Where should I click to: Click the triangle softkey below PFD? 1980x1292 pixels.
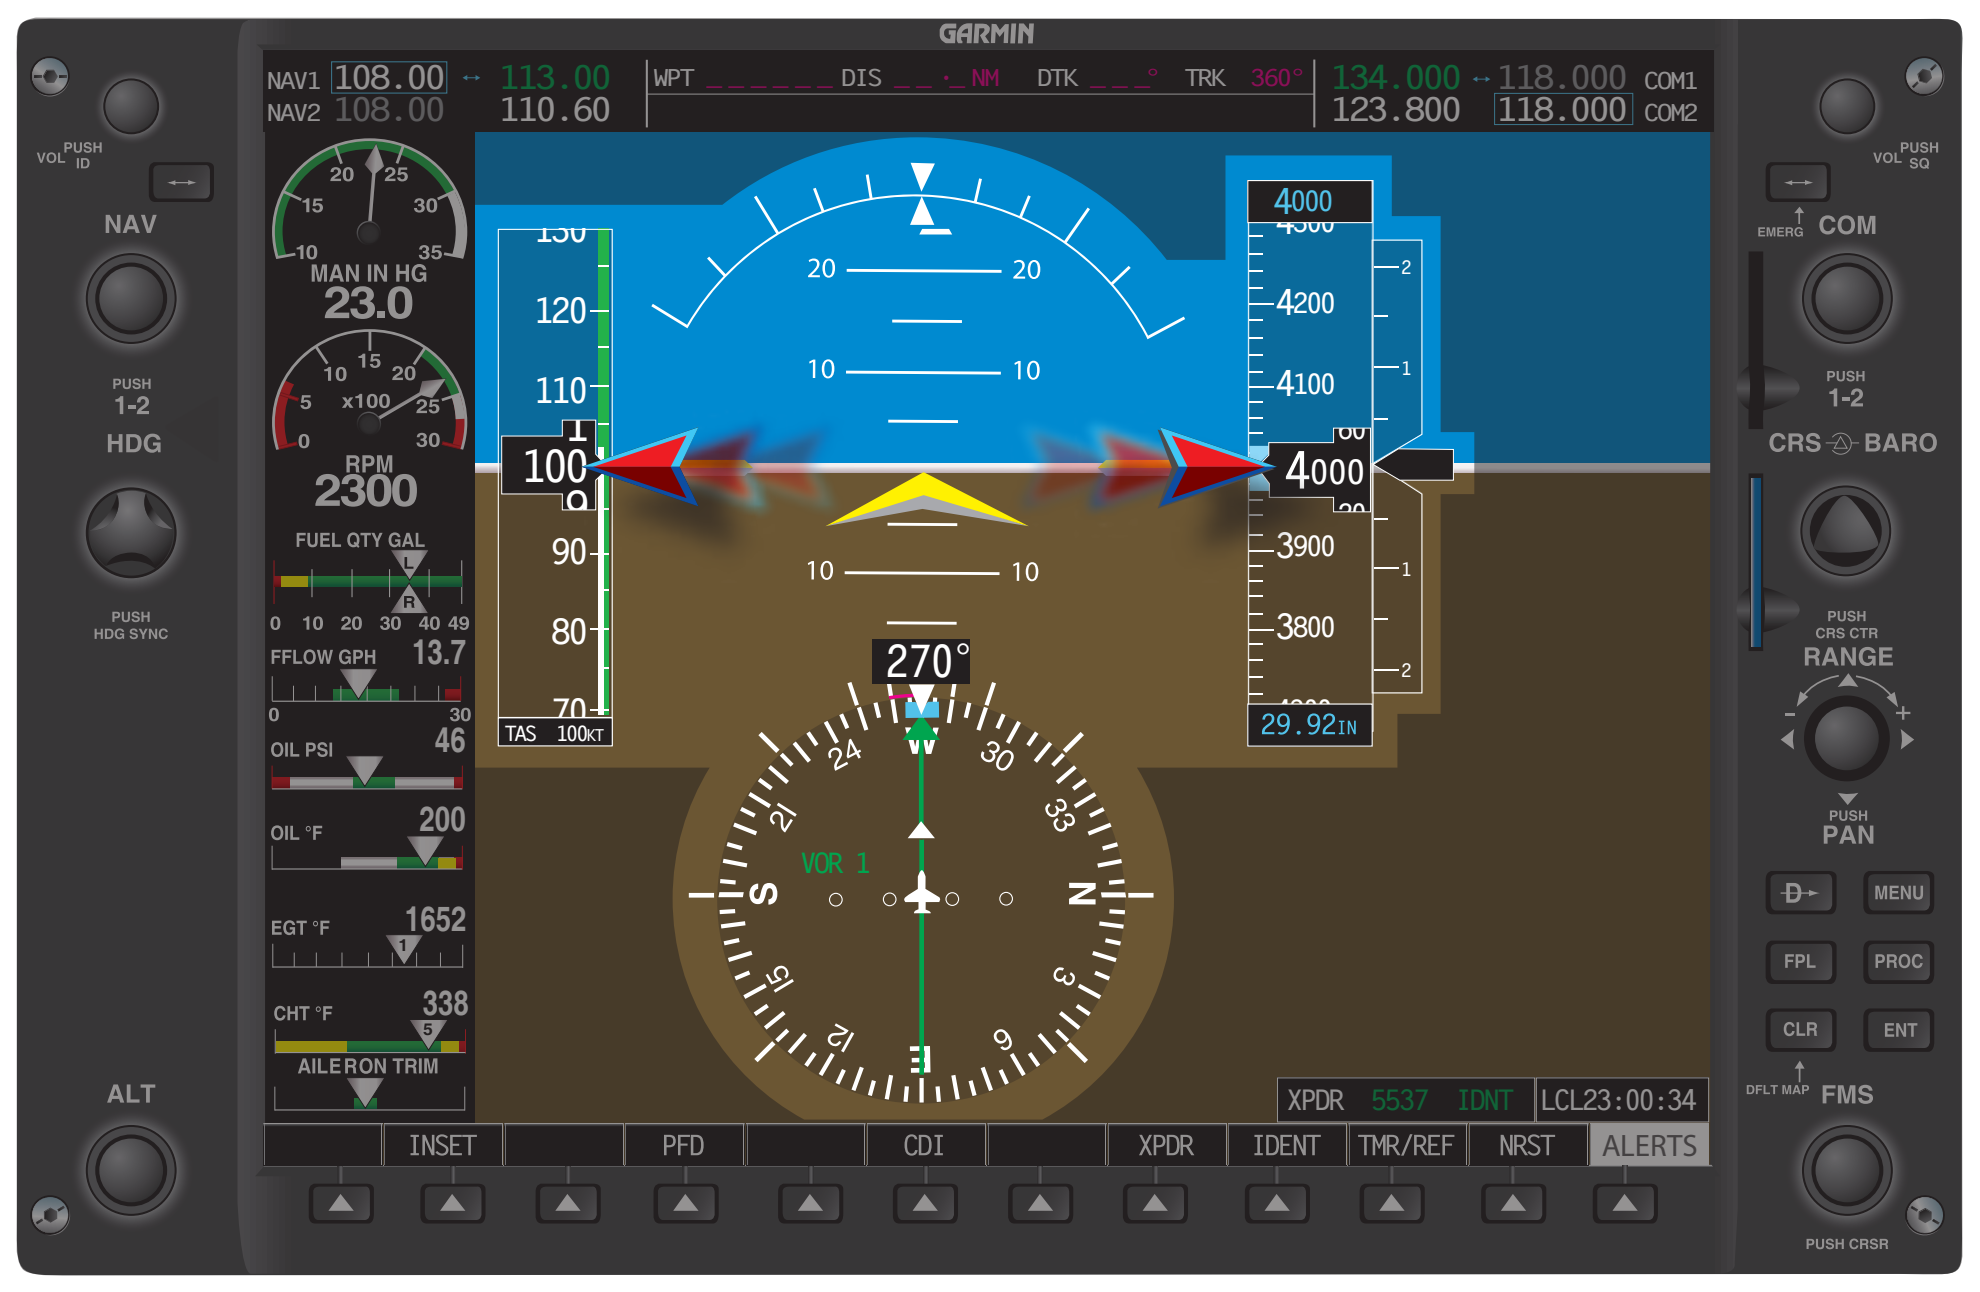pyautogui.click(x=686, y=1203)
